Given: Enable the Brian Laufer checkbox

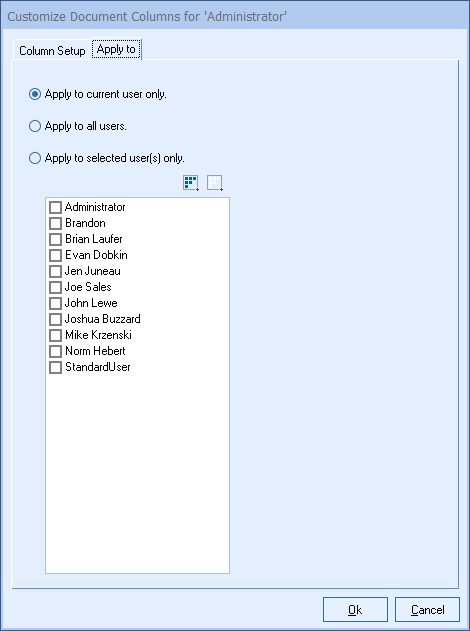Looking at the screenshot, I should click(x=55, y=239).
